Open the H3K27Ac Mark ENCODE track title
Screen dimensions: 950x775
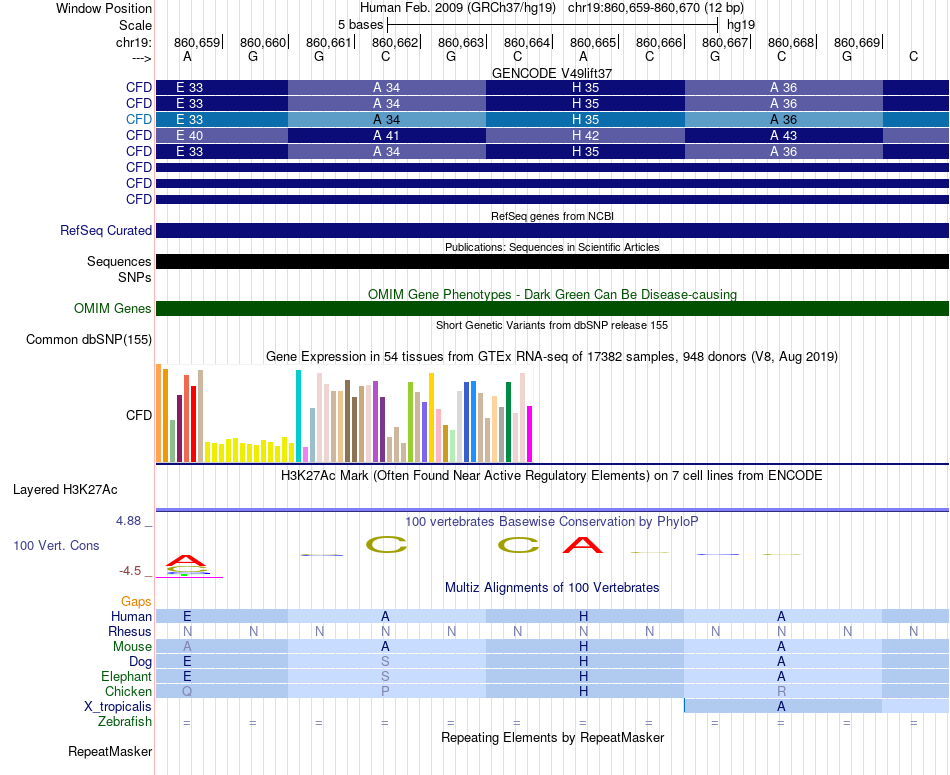coord(552,476)
